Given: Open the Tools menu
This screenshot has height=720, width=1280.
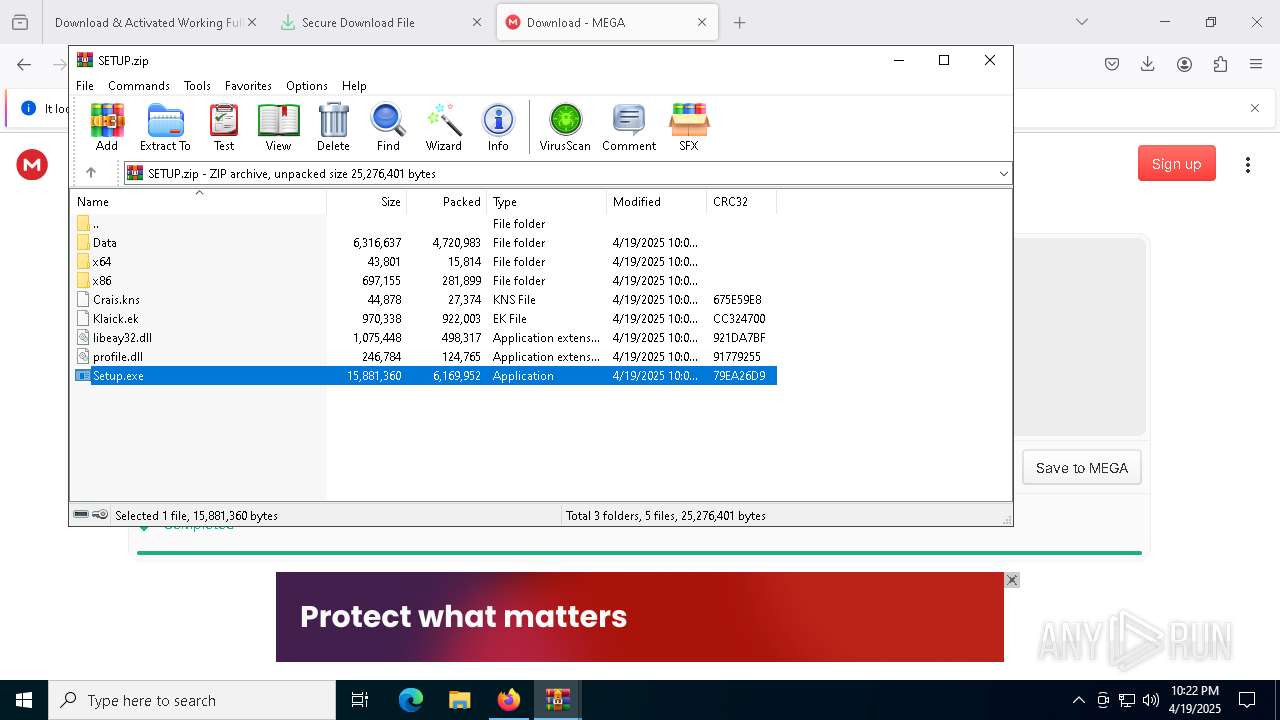Looking at the screenshot, I should (x=197, y=86).
